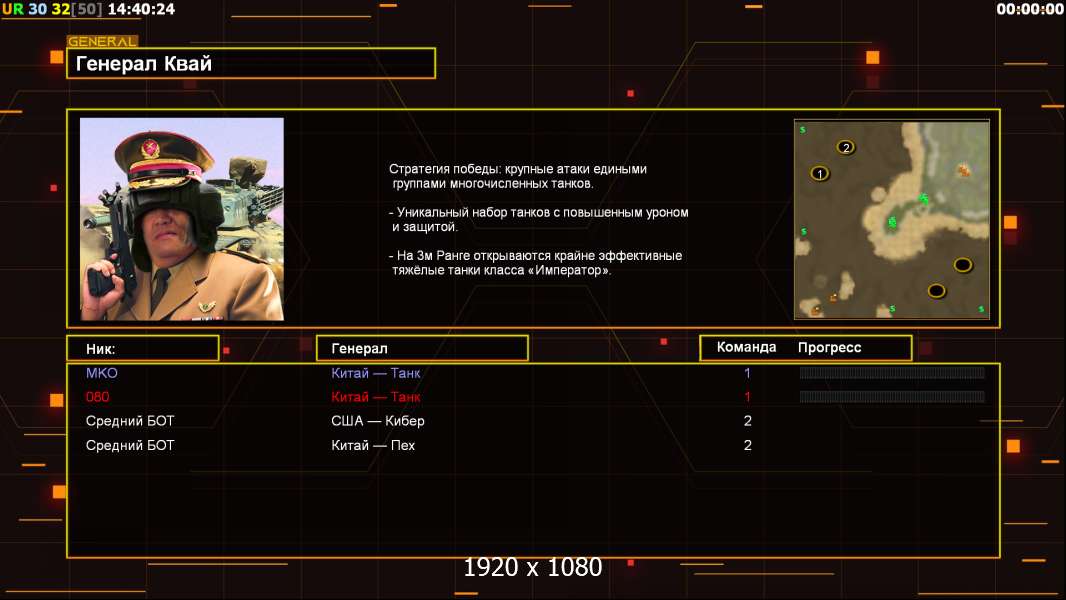
Task: Click the 'Уникальный набор танков' bullet text
Action: (538, 219)
